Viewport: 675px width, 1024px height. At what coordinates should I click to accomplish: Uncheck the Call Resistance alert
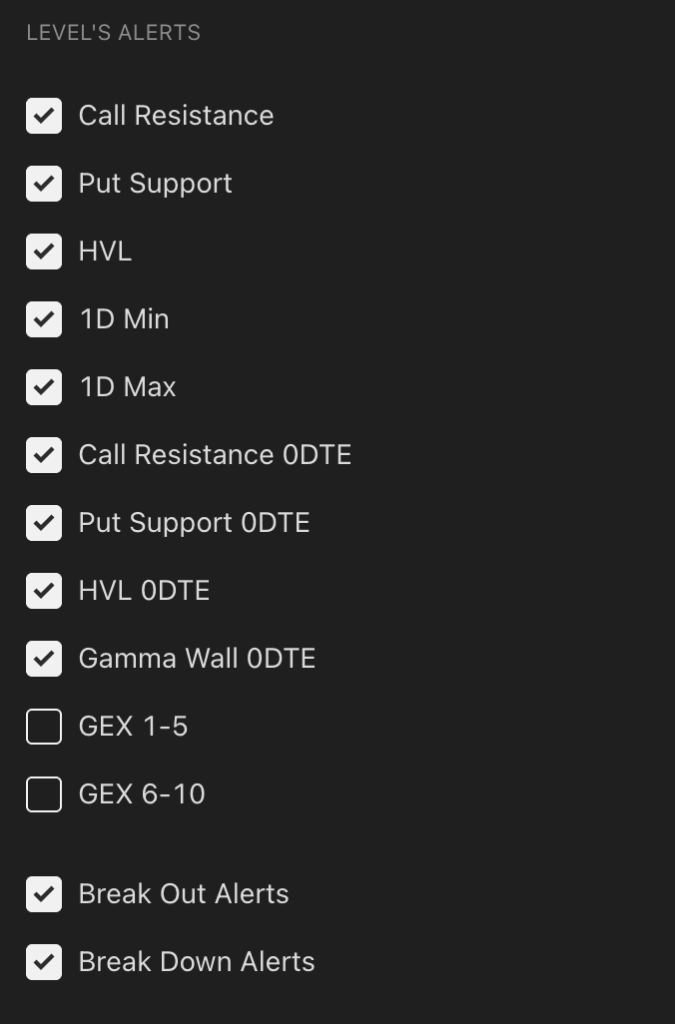coord(42,116)
